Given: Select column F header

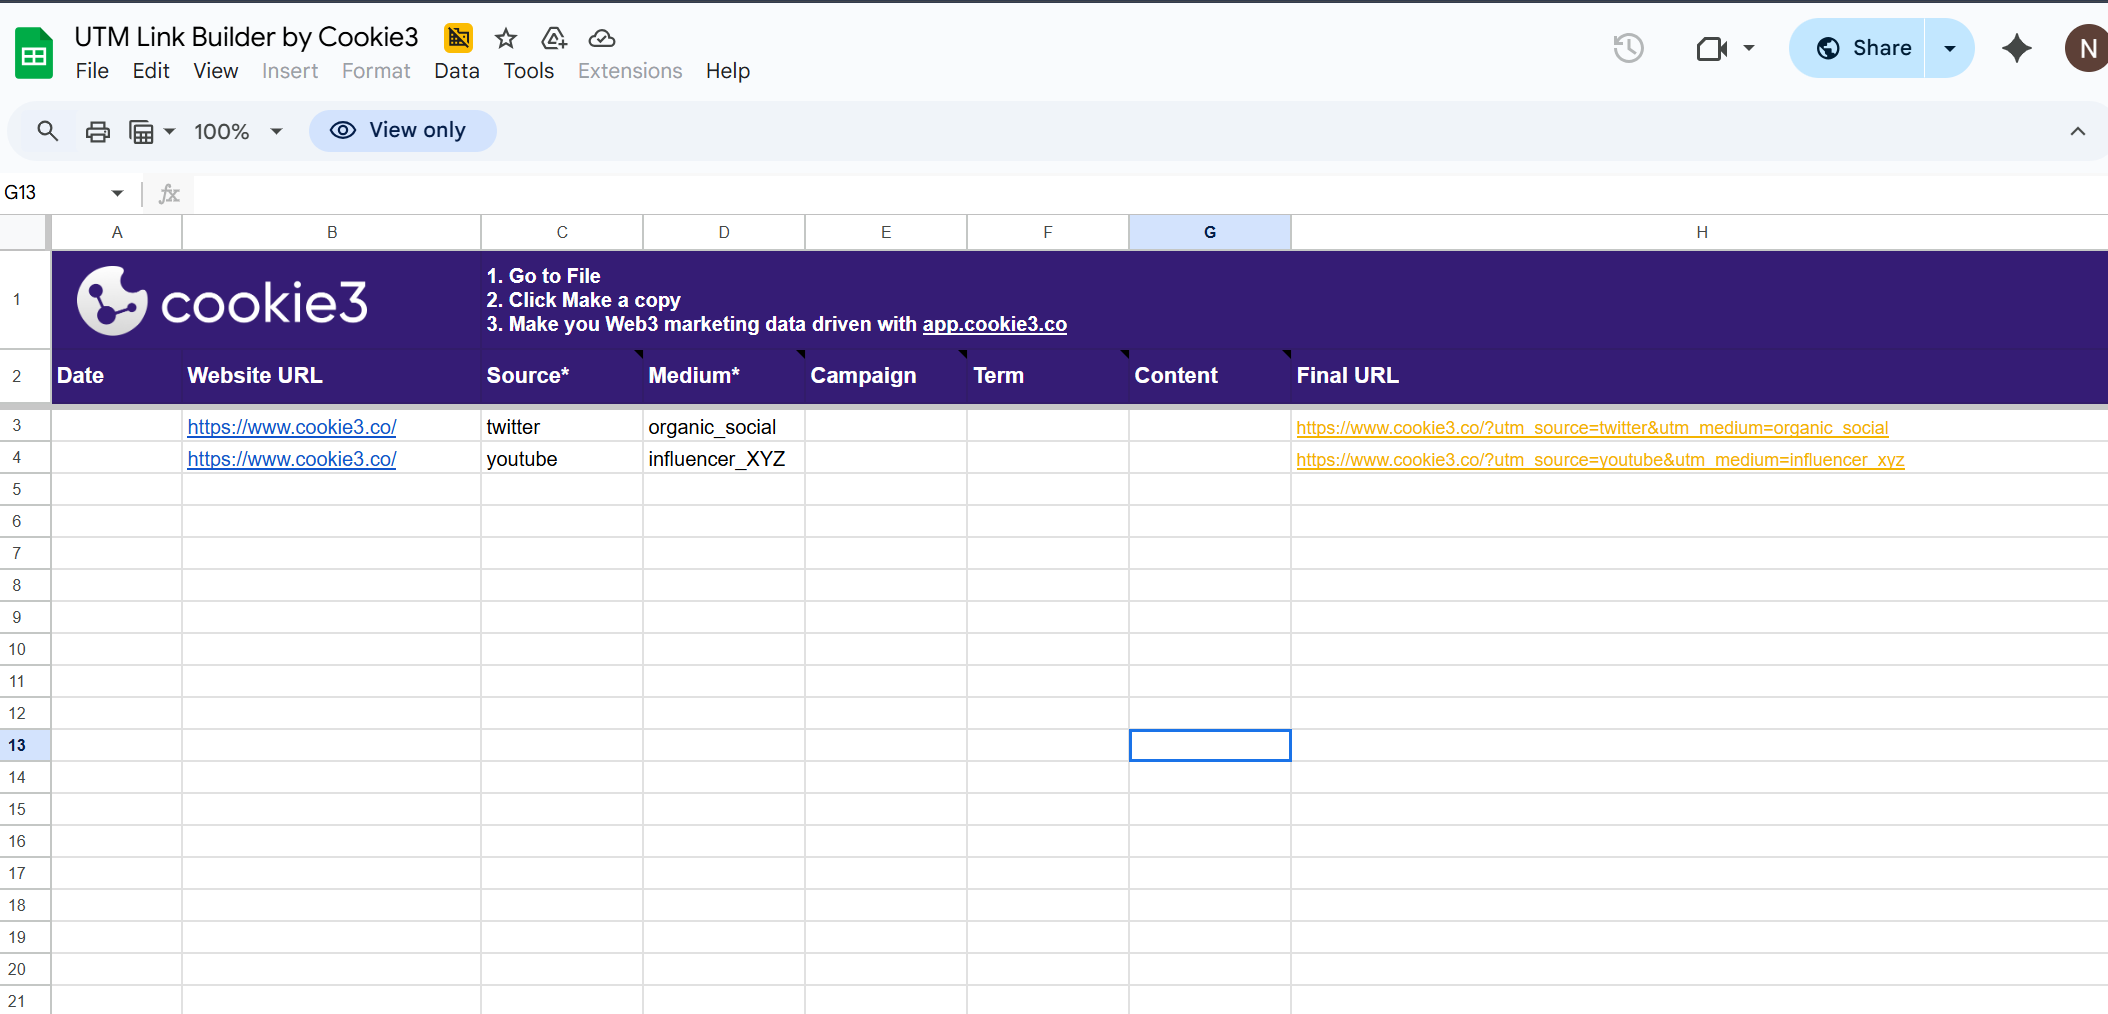Looking at the screenshot, I should click(1048, 232).
